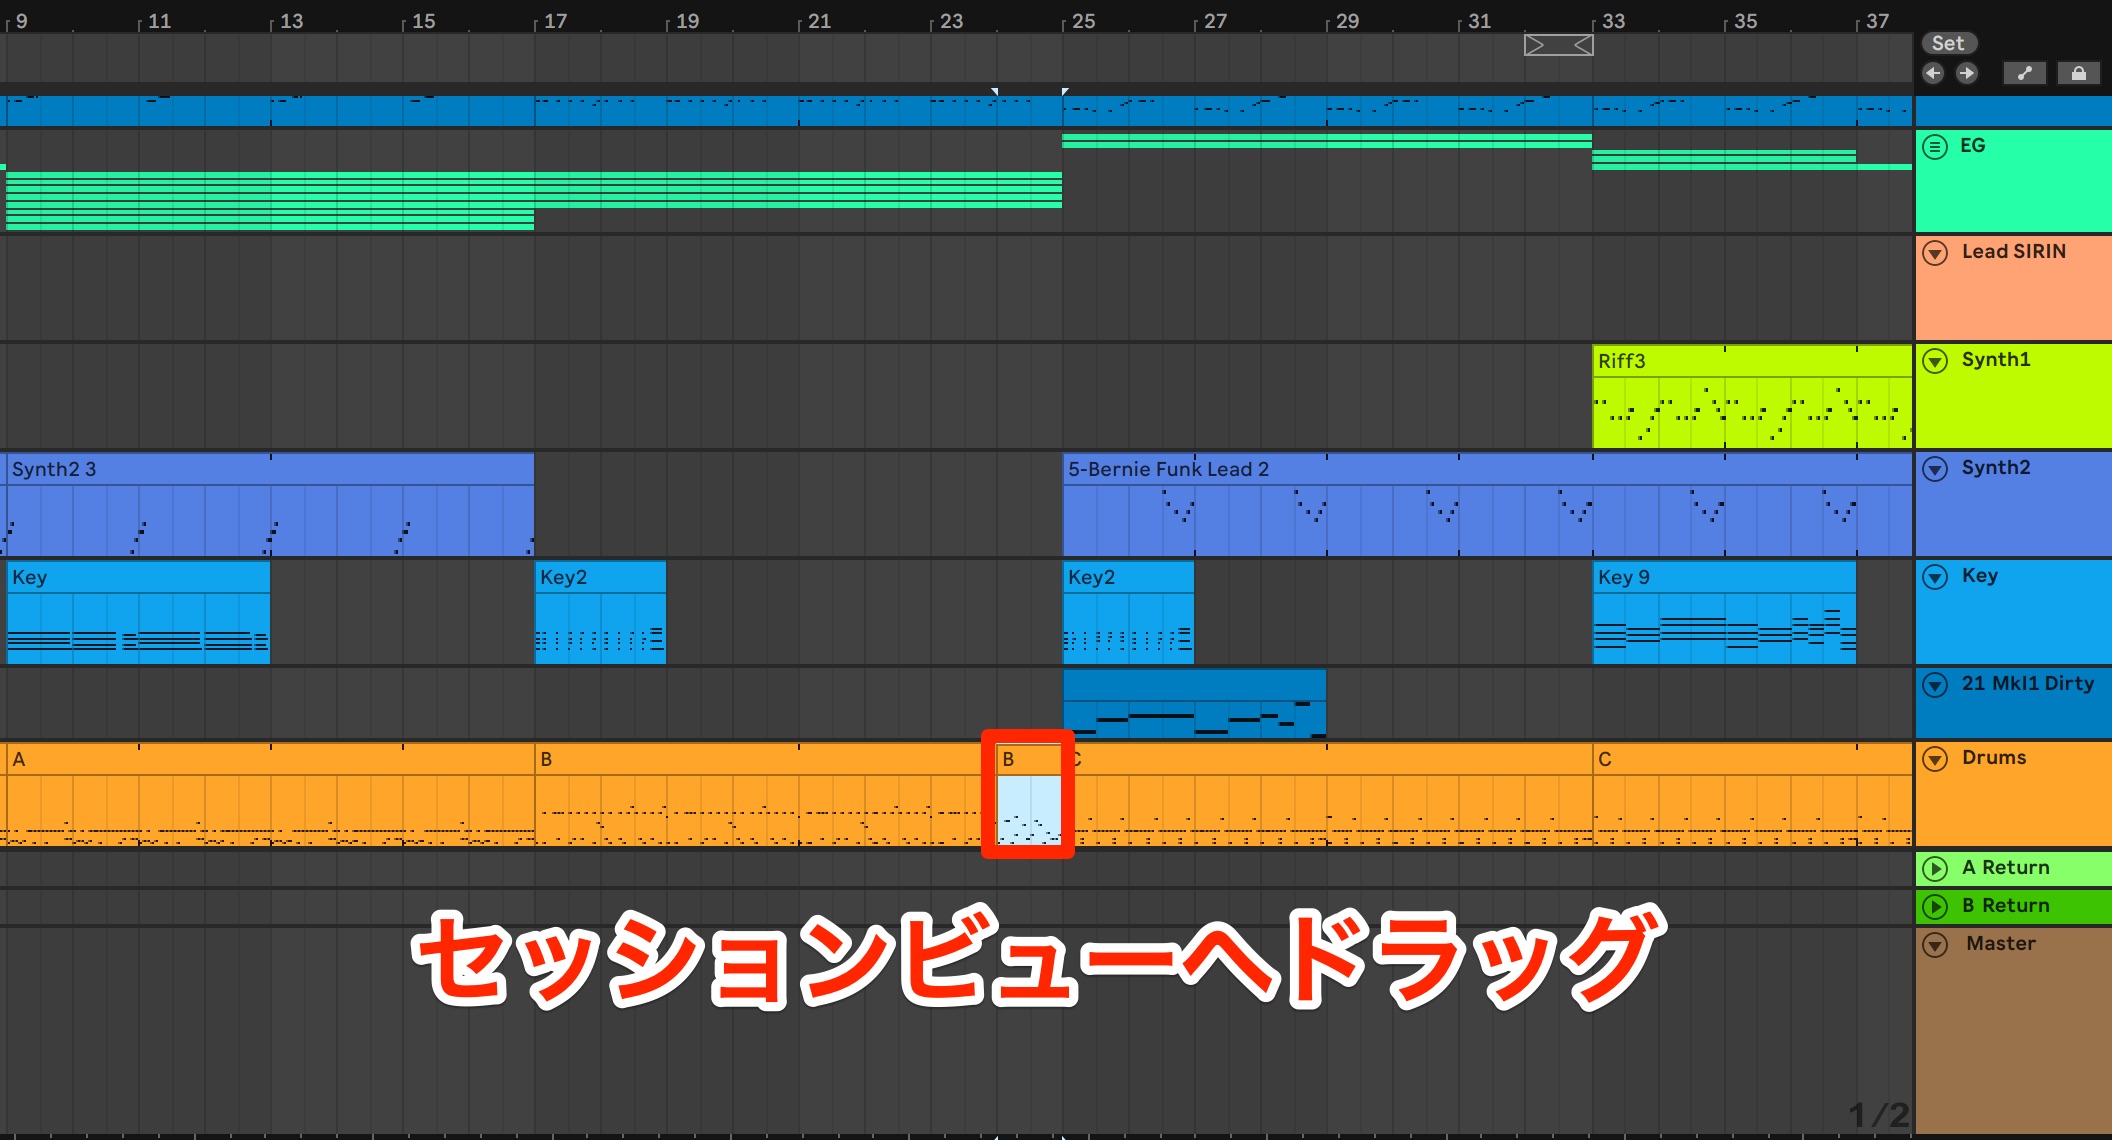Expand the A Return track arrow
This screenshot has height=1140, width=2112.
(1936, 868)
